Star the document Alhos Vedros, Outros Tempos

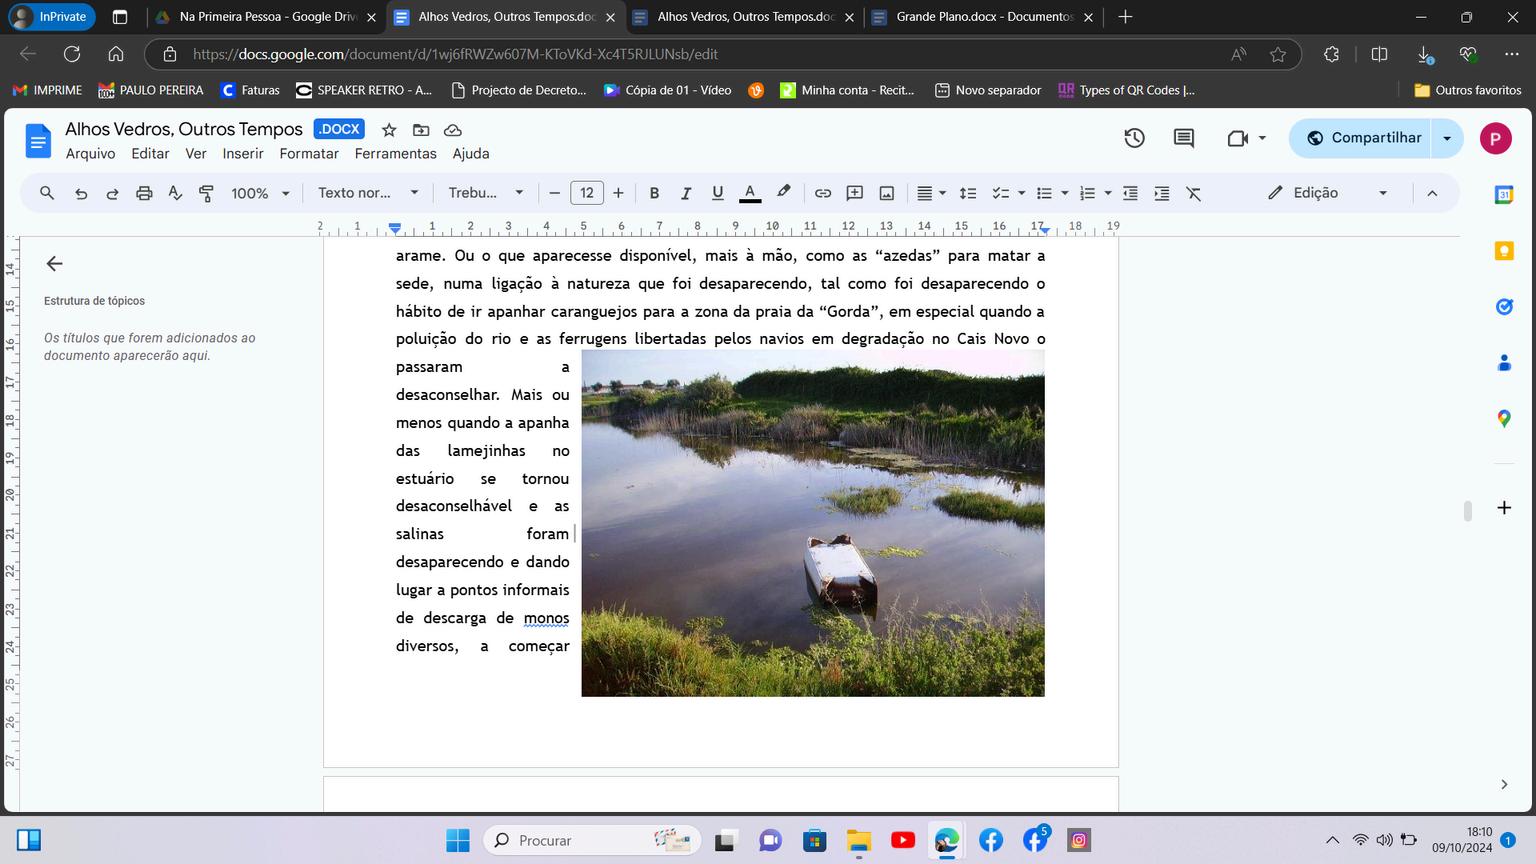389,130
